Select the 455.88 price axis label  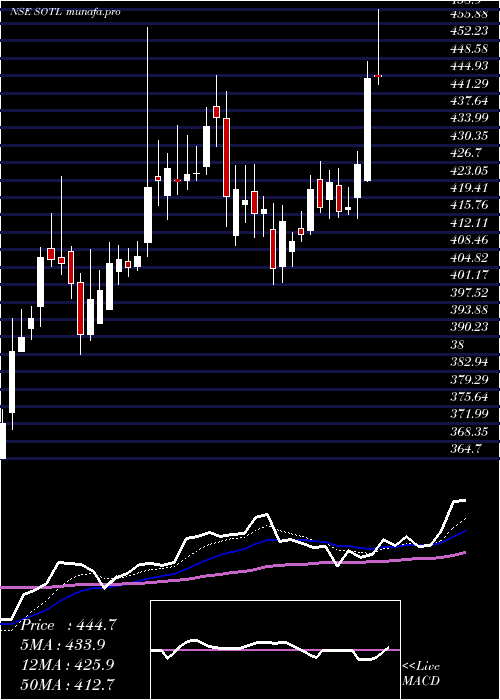coord(469,13)
